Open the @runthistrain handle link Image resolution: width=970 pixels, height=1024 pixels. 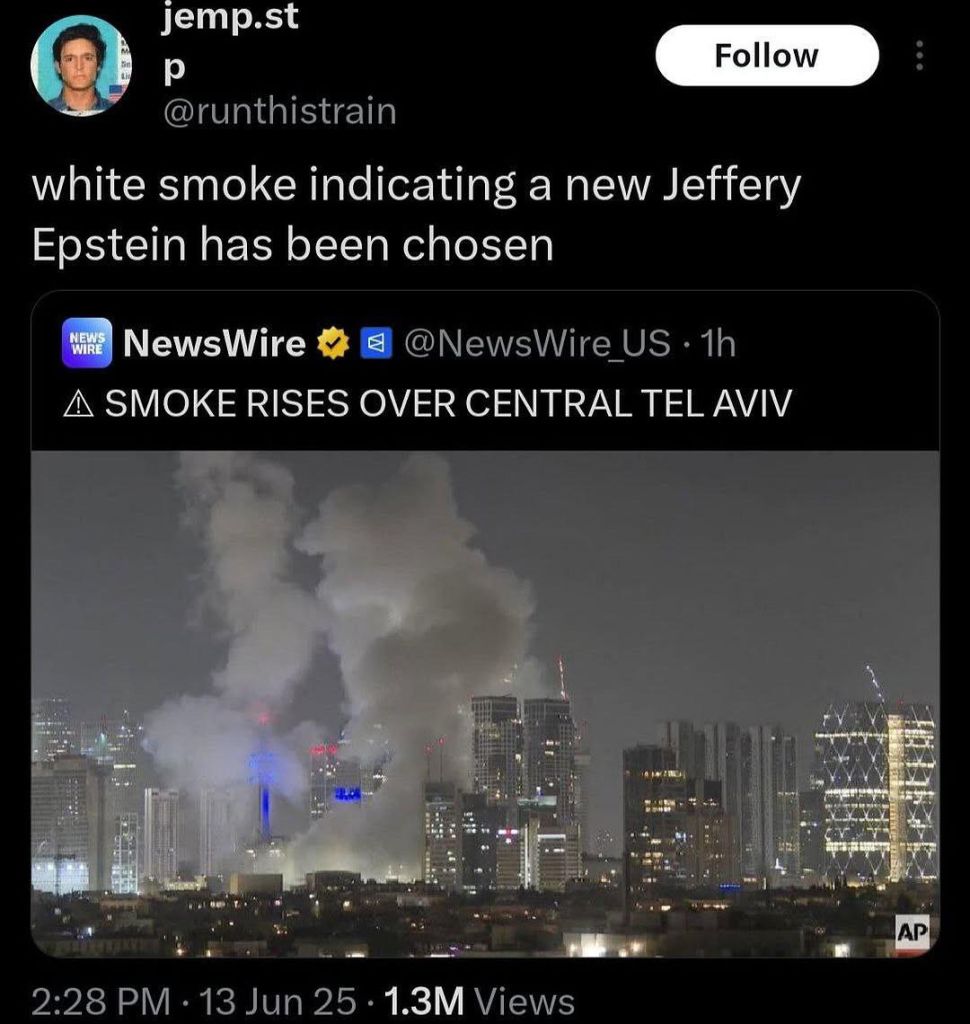click(279, 111)
